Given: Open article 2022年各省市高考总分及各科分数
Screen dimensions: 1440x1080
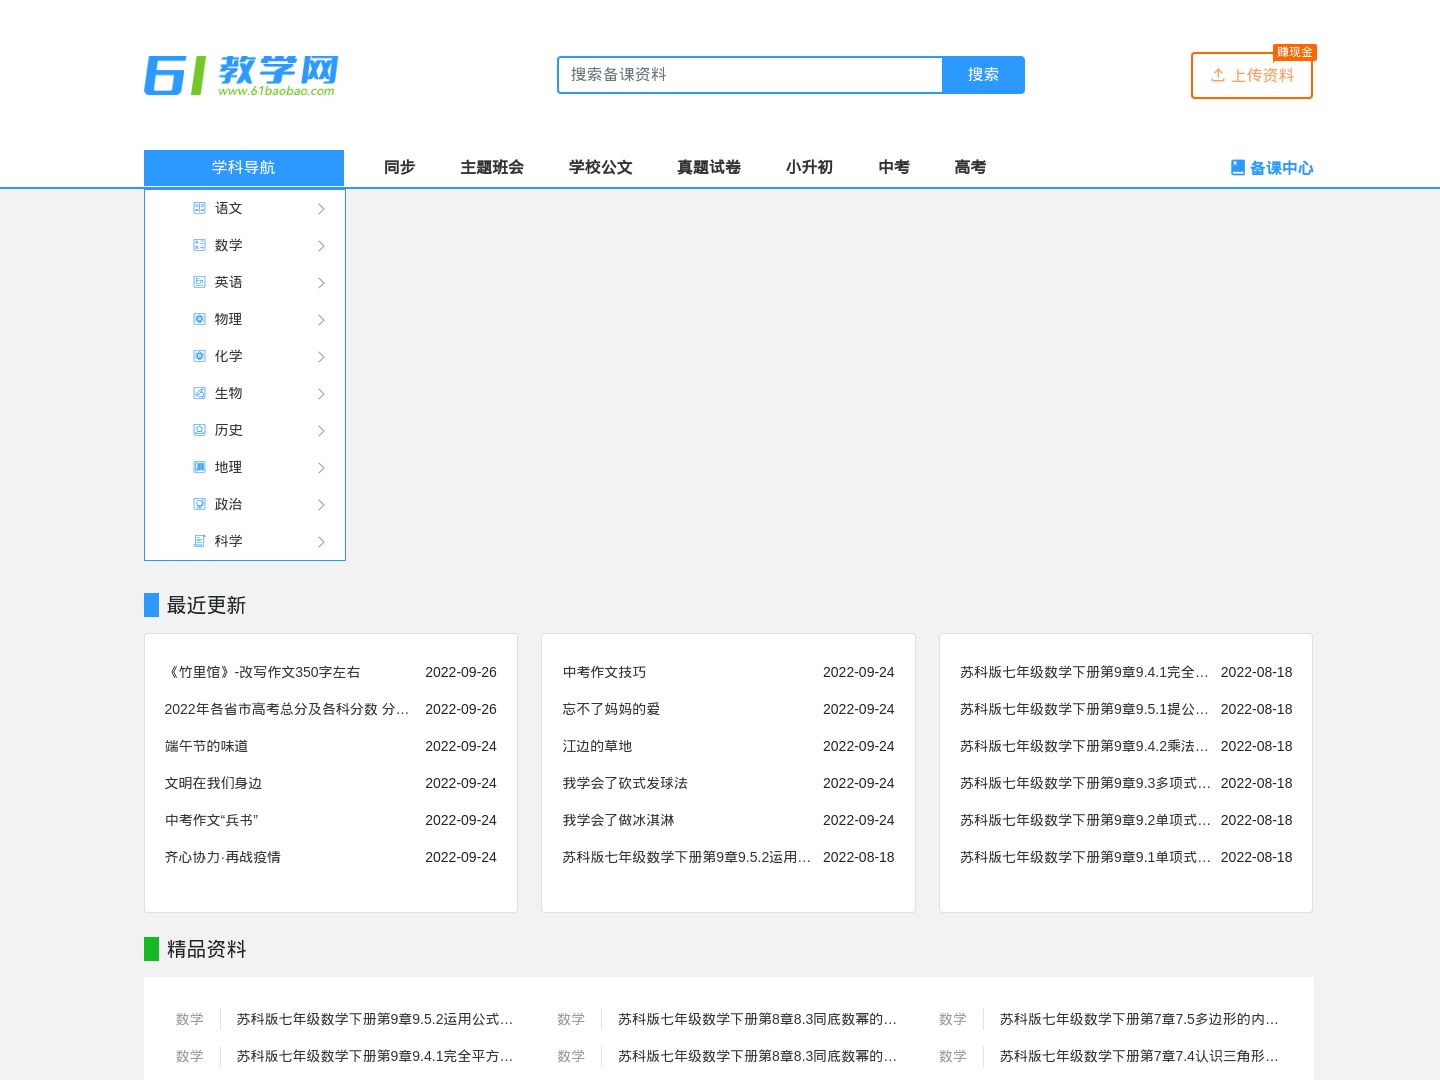Looking at the screenshot, I should 287,709.
